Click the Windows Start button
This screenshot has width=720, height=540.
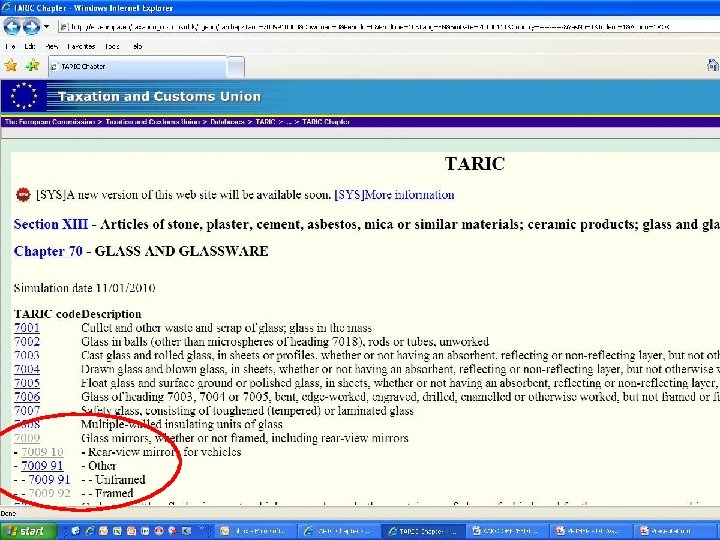[x=28, y=531]
